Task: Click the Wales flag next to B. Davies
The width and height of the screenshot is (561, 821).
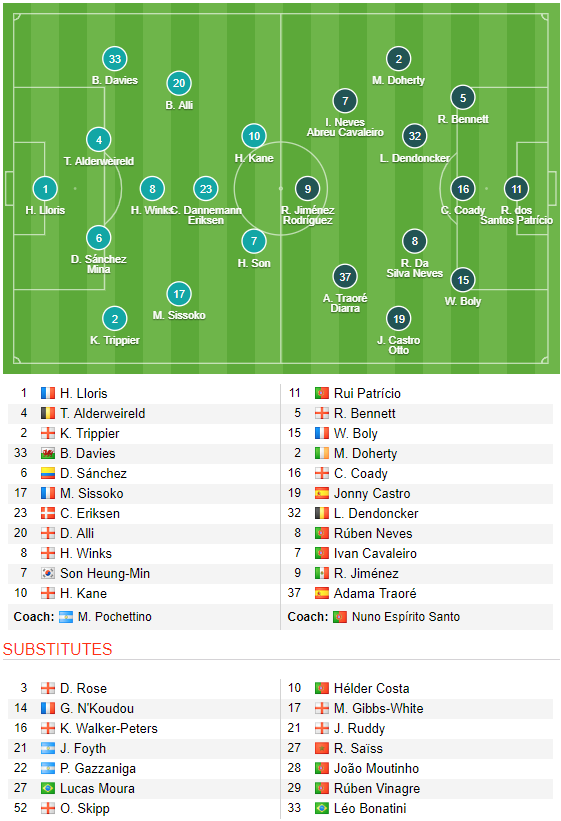Action: [48, 453]
